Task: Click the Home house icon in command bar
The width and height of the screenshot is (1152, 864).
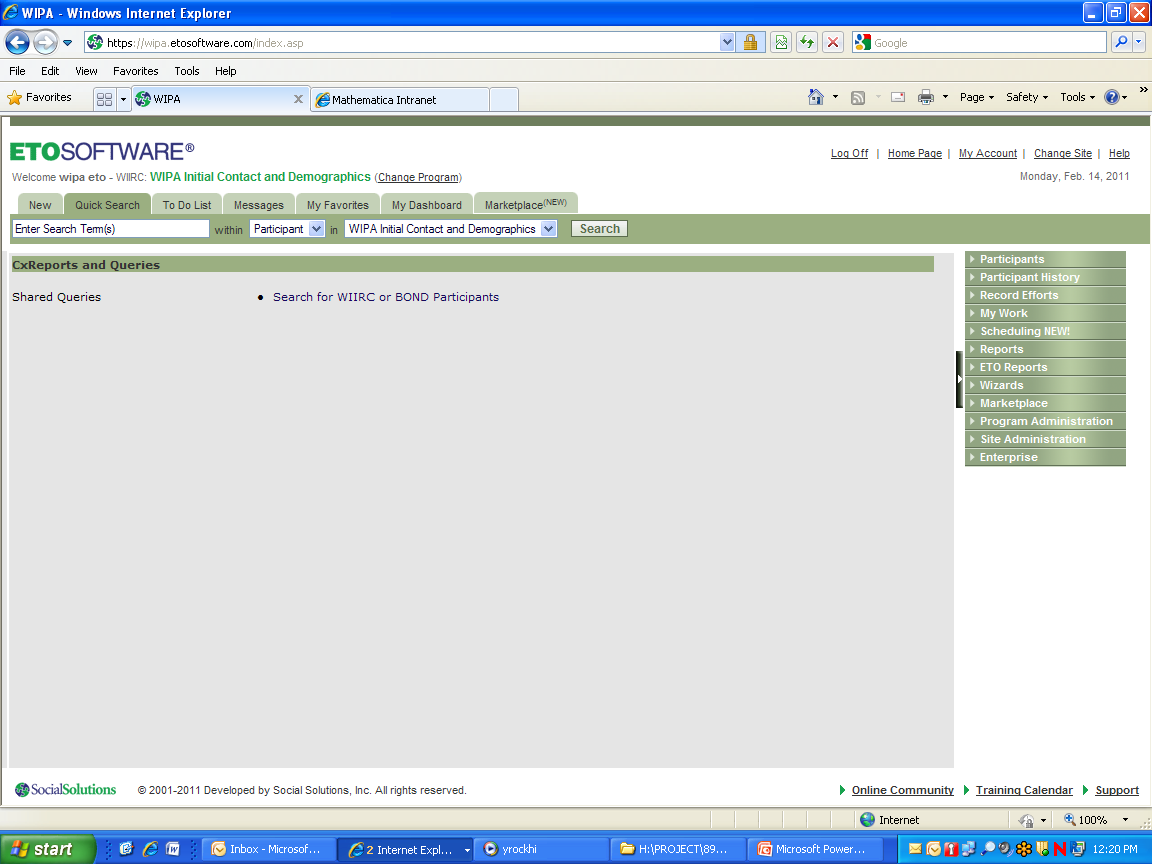Action: click(816, 97)
